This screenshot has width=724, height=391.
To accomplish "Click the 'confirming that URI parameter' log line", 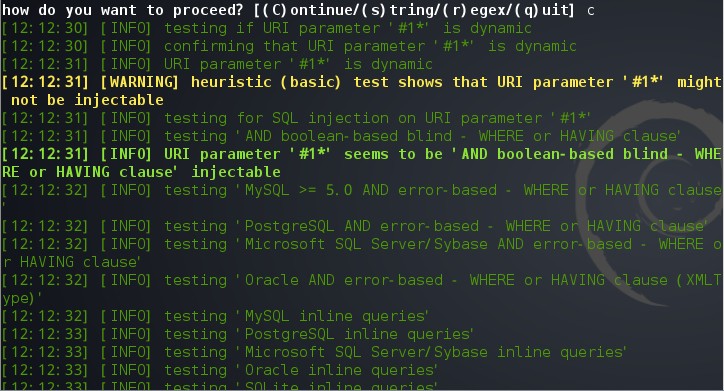I will 289,46.
